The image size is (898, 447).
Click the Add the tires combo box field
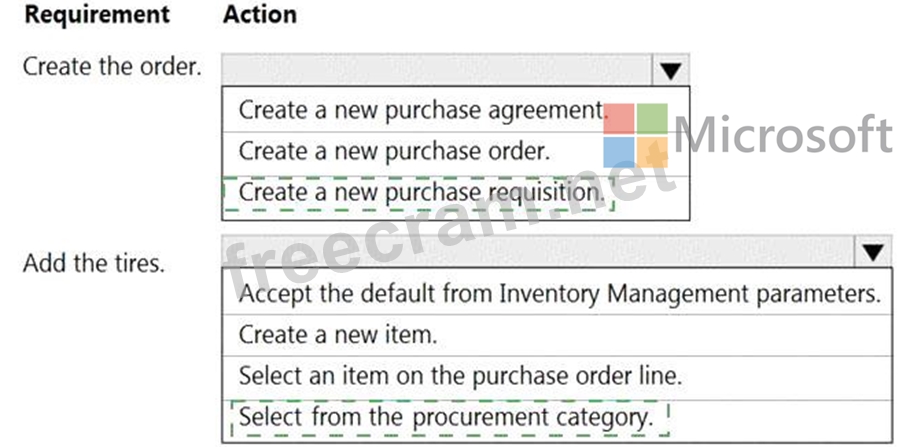tap(538, 254)
